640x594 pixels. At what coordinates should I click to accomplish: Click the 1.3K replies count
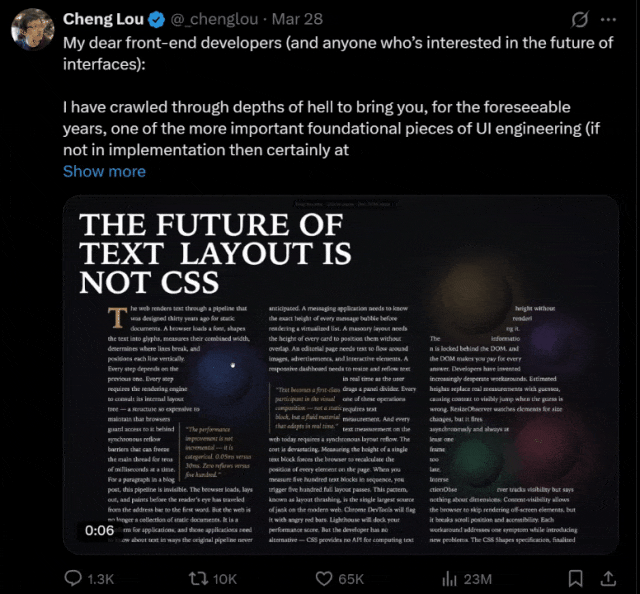[x=101, y=578]
